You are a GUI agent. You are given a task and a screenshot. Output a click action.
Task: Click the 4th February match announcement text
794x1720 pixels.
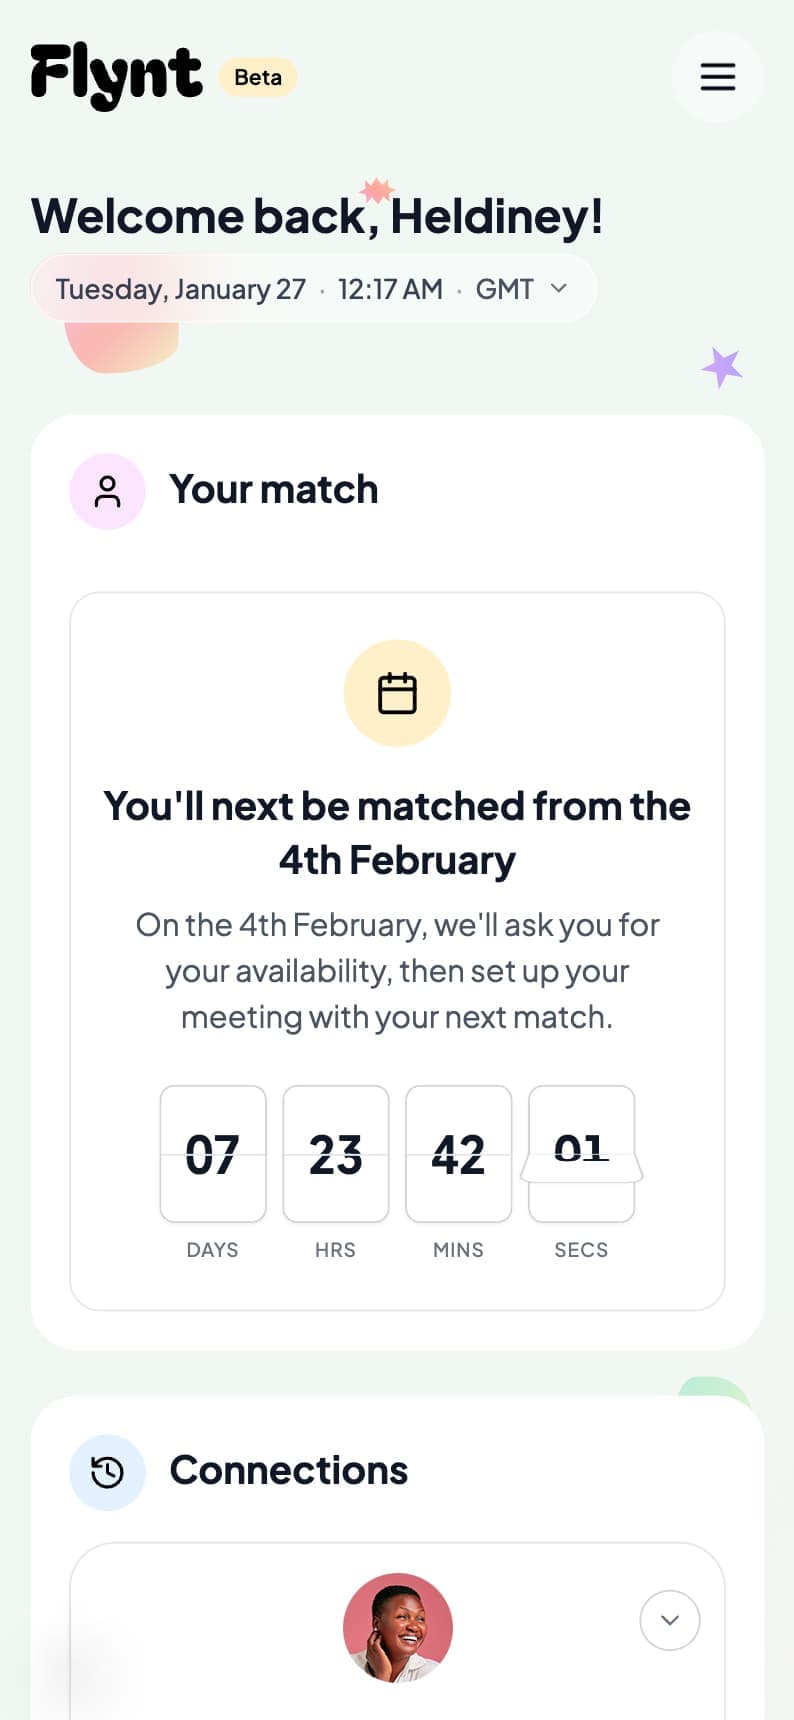tap(397, 832)
